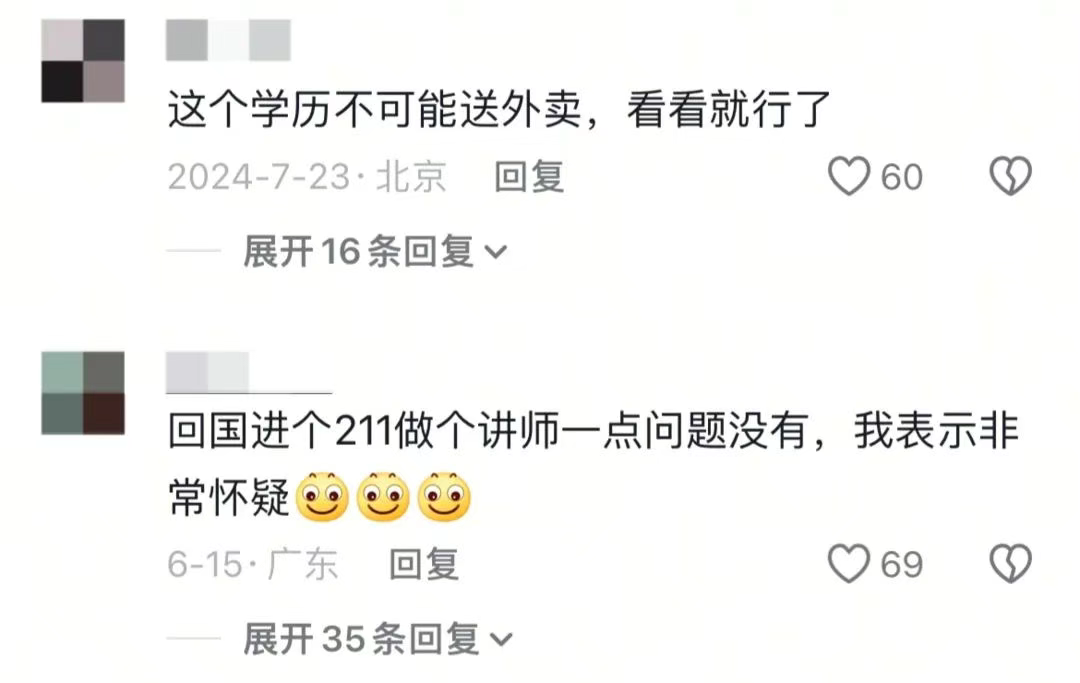Open the second commenter's green-brown avatar
This screenshot has width=1080, height=683.
click(x=83, y=393)
